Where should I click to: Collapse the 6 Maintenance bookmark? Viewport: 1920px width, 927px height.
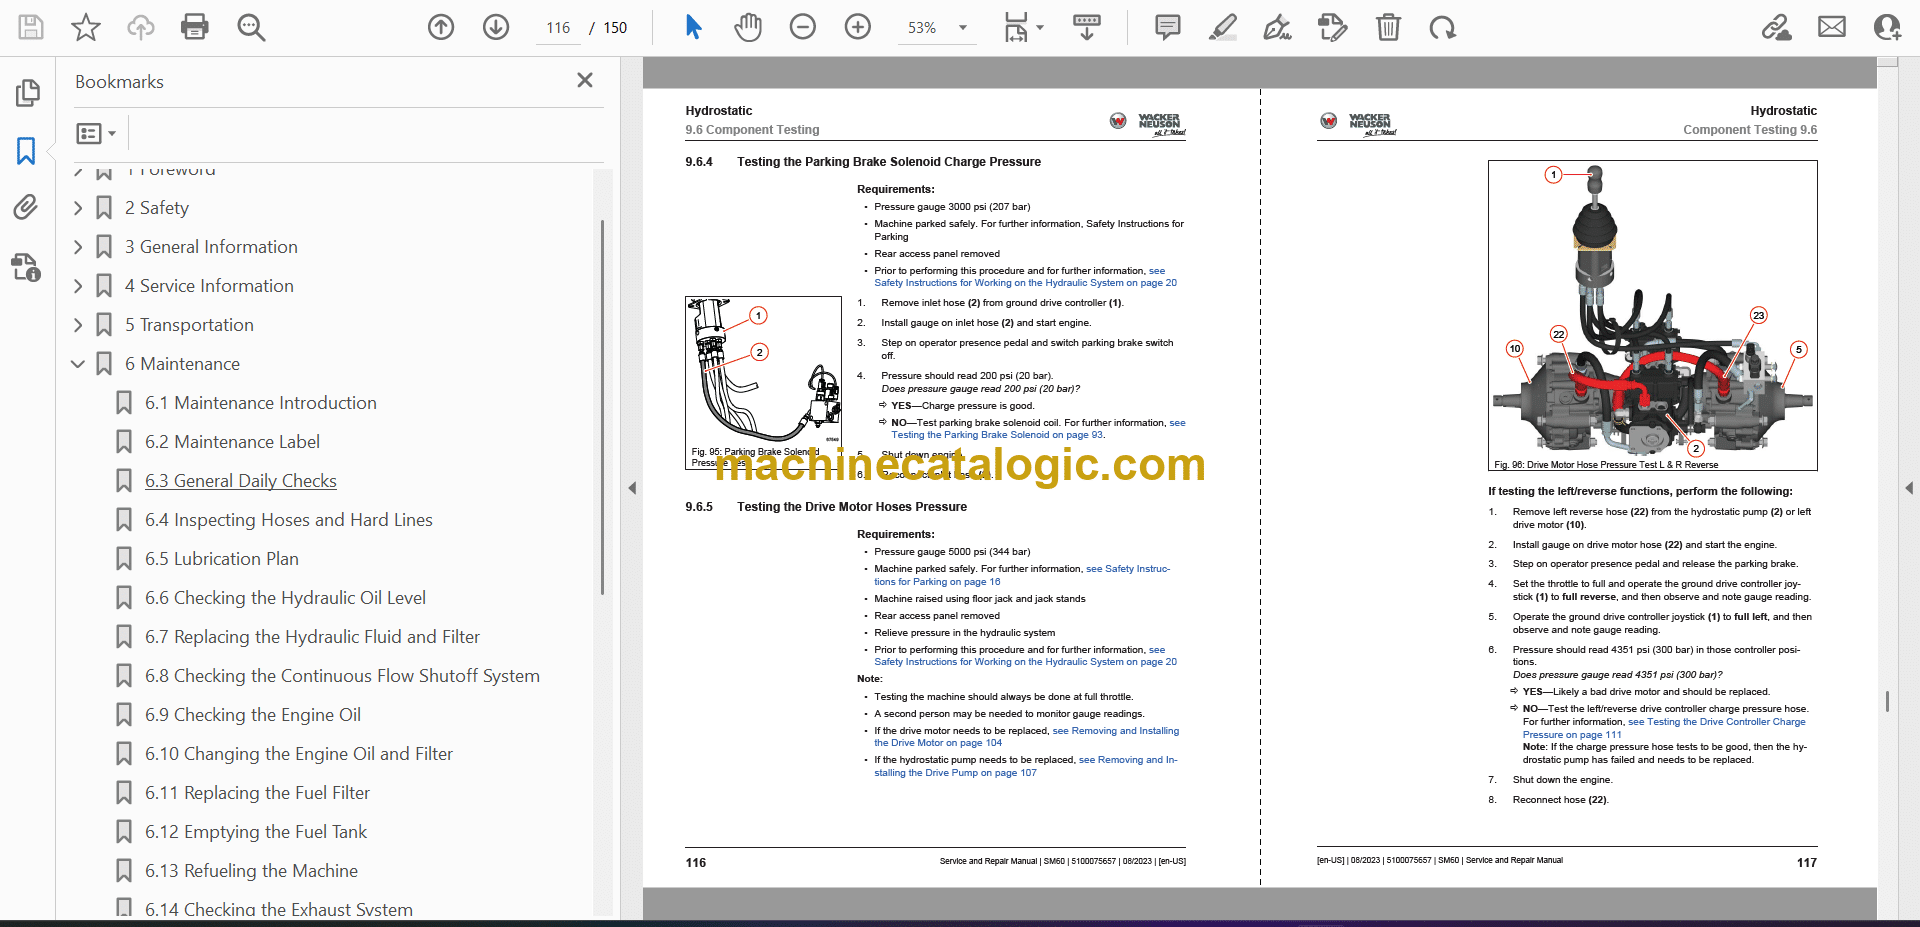(78, 364)
